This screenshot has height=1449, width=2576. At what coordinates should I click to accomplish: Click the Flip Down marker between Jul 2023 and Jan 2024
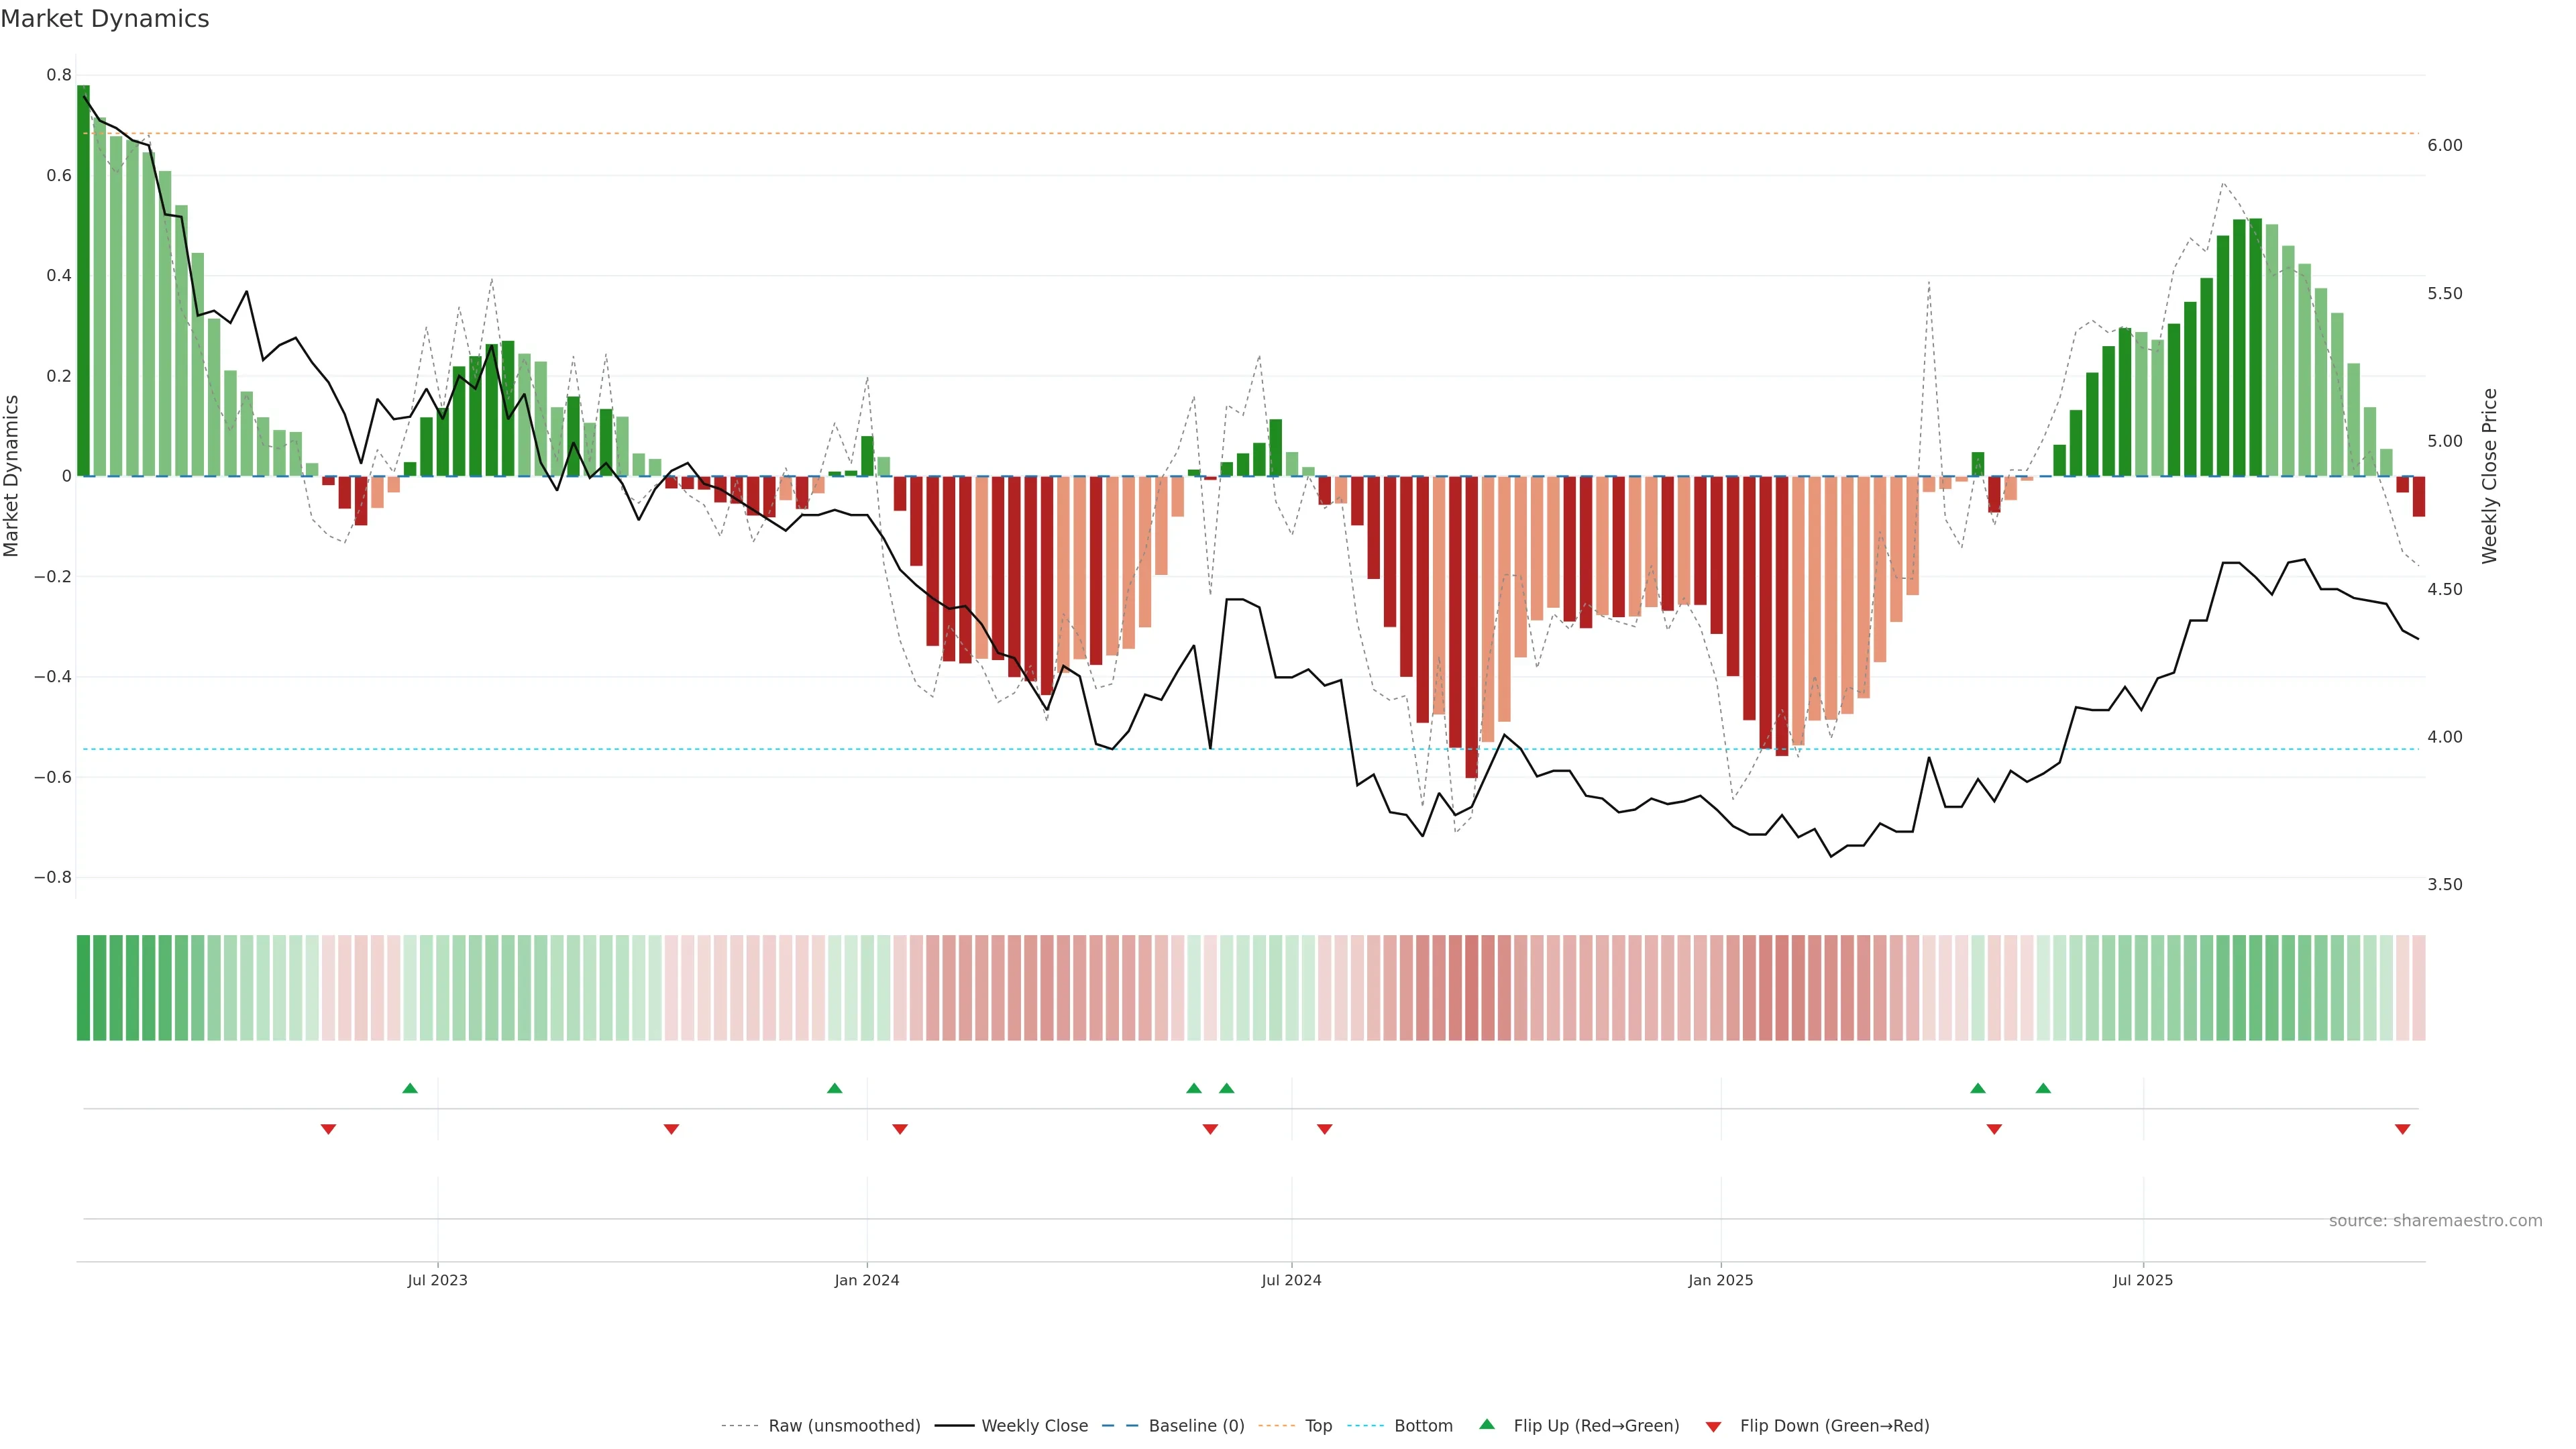click(x=672, y=1129)
